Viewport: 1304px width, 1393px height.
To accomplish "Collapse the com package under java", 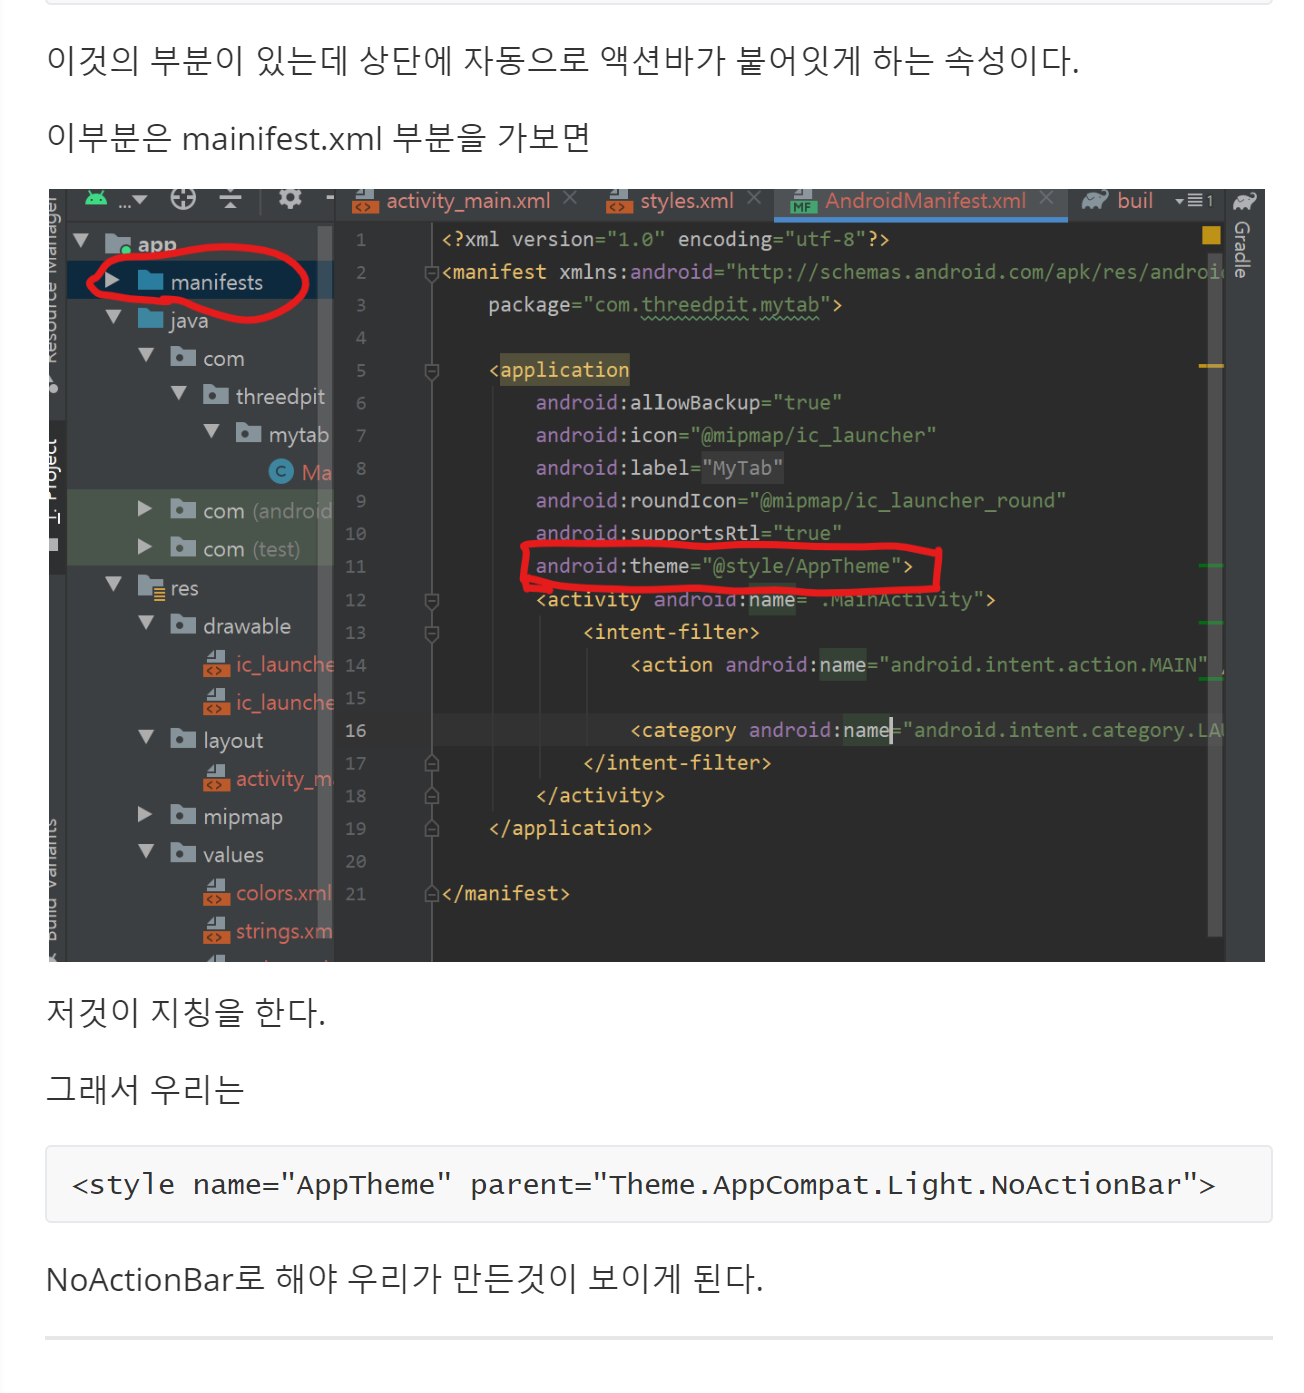I will point(147,356).
